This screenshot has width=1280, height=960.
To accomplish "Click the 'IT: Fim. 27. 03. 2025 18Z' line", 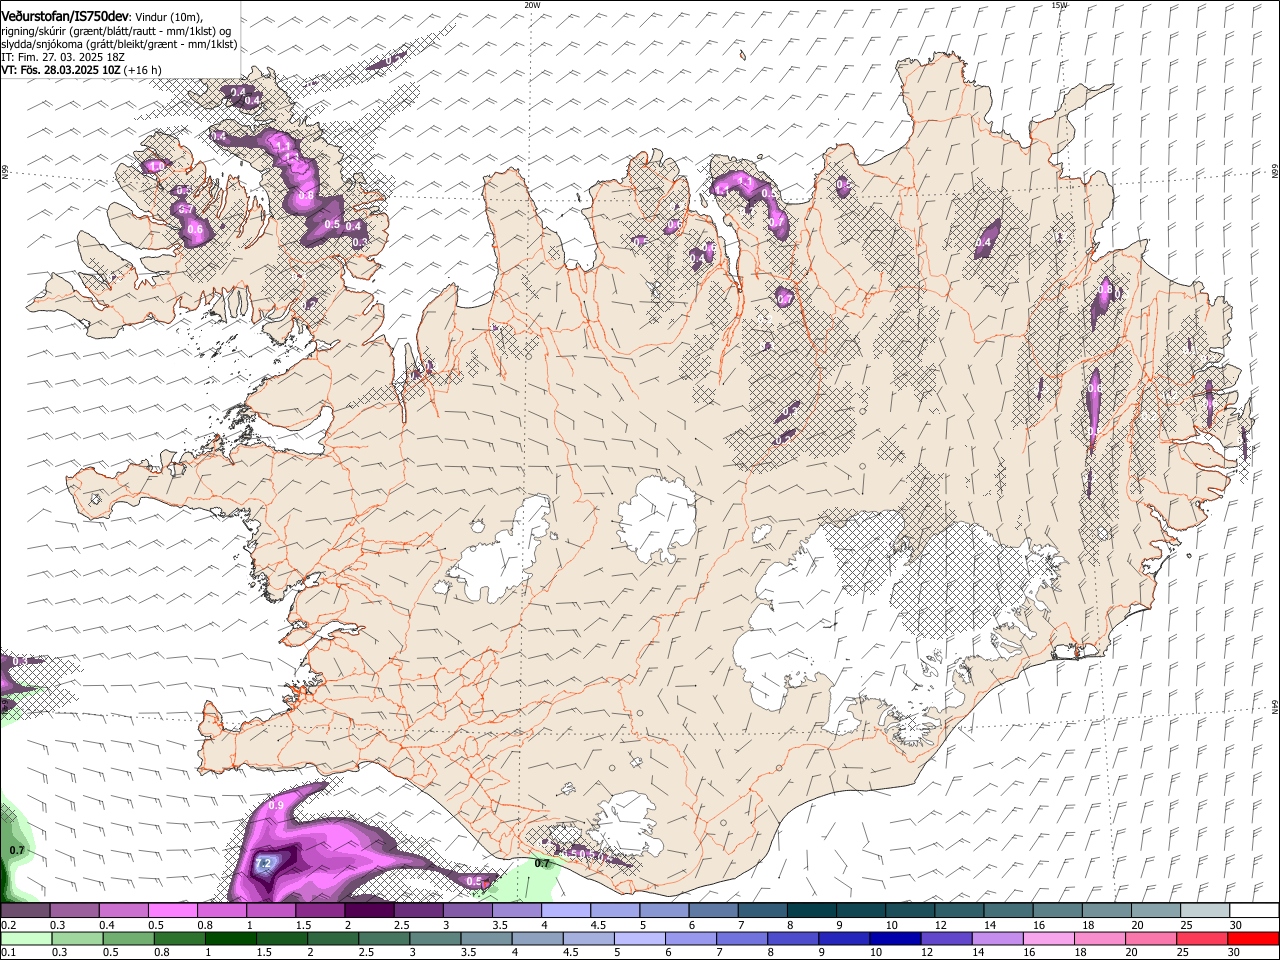I will point(63,57).
